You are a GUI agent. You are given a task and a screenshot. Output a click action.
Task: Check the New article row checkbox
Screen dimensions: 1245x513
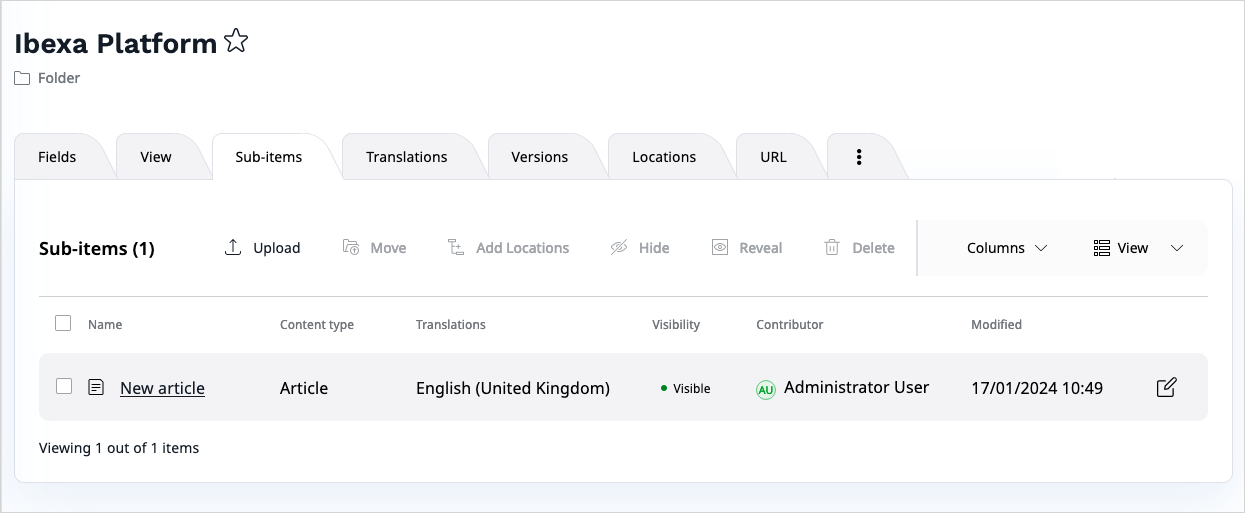[x=64, y=386]
